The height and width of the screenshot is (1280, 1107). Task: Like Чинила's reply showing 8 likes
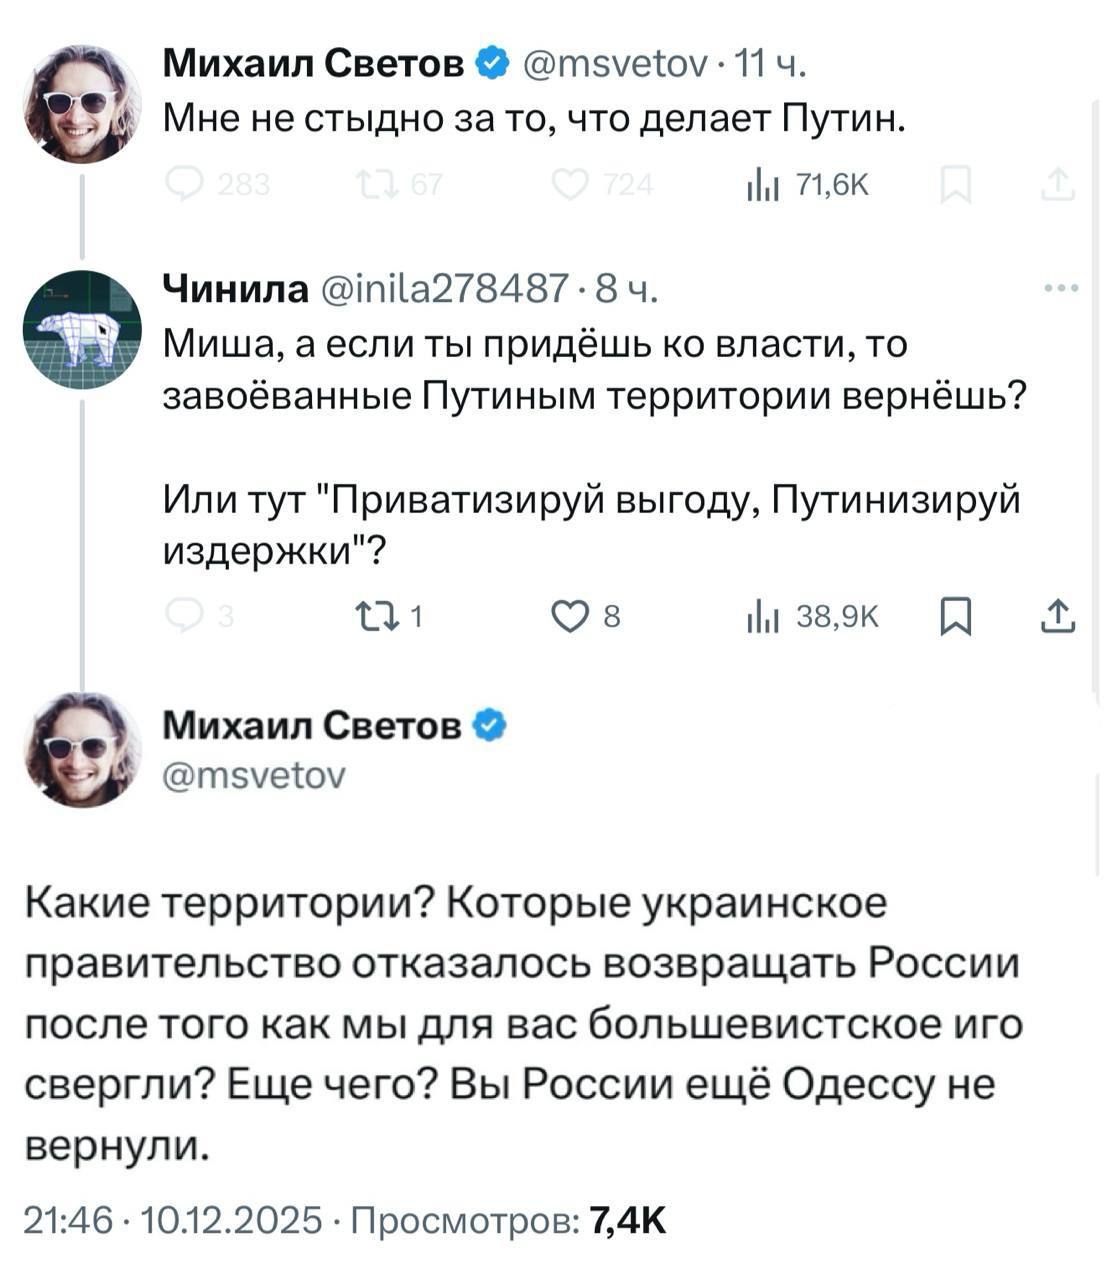571,617
